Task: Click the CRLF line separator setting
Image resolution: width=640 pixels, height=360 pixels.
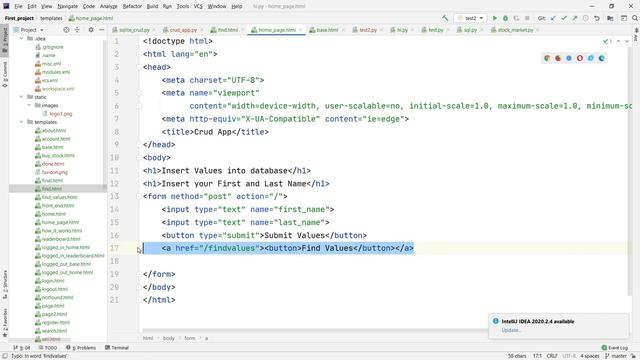Action: click(x=552, y=356)
